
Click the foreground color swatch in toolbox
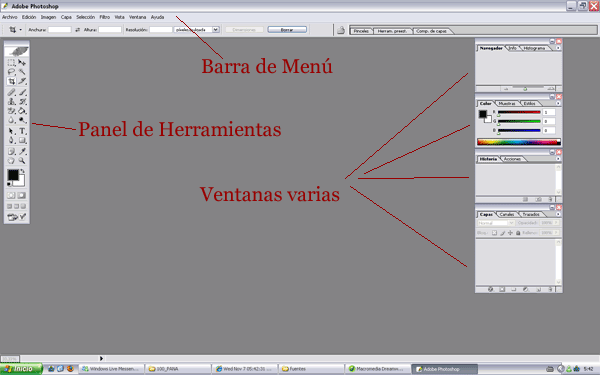(13, 175)
